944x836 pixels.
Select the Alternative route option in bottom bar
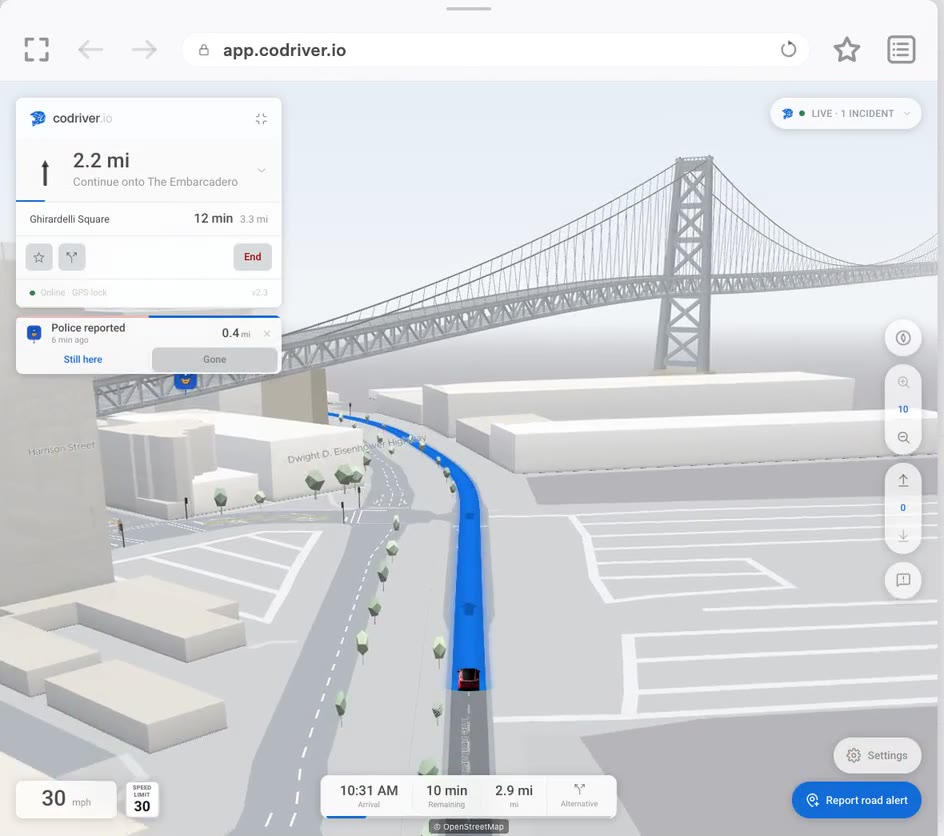(x=579, y=795)
